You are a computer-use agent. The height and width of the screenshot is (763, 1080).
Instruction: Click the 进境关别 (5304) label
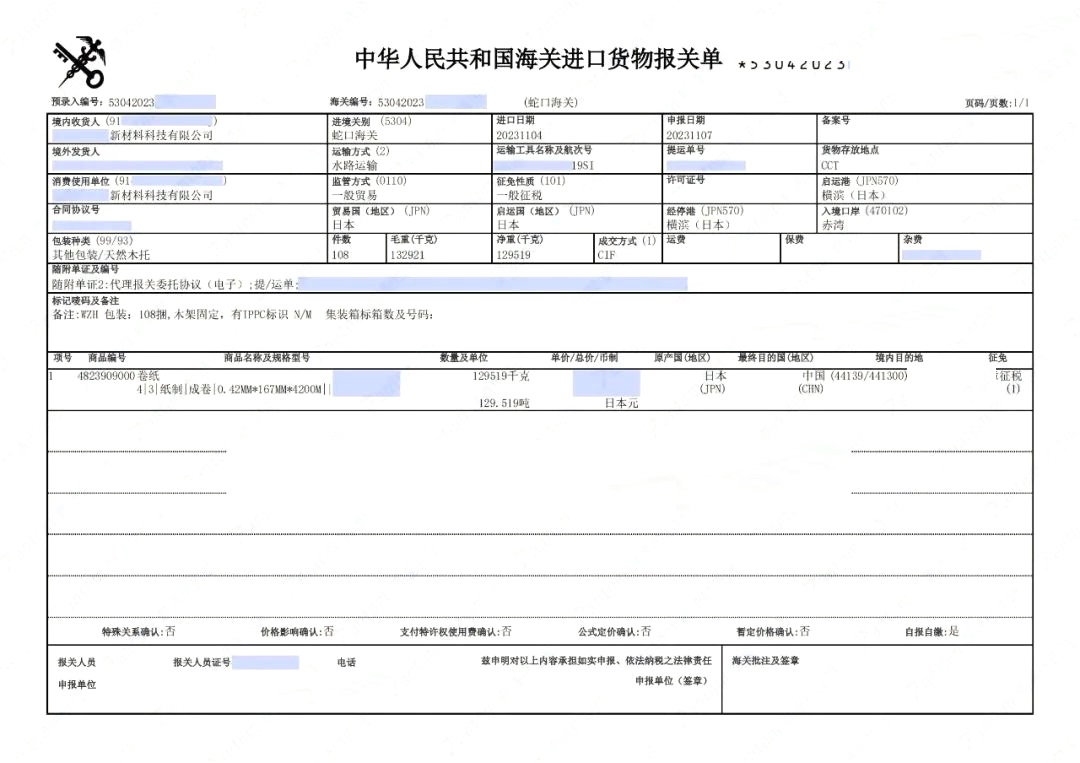371,121
